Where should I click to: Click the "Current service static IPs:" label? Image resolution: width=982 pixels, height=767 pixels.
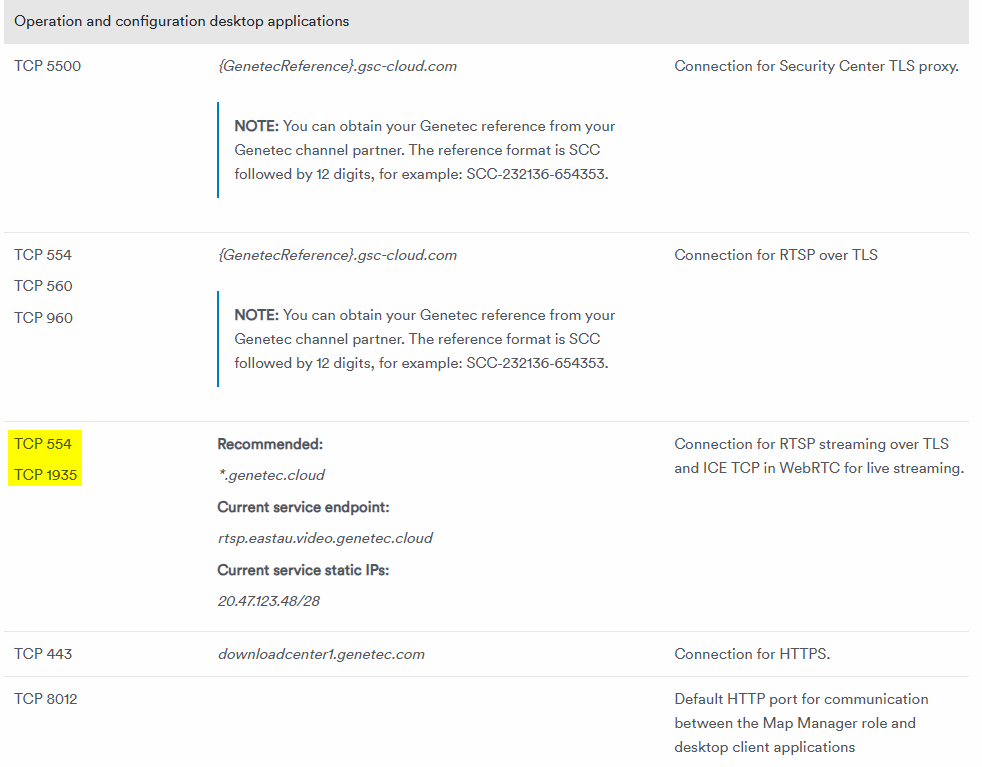click(x=303, y=570)
